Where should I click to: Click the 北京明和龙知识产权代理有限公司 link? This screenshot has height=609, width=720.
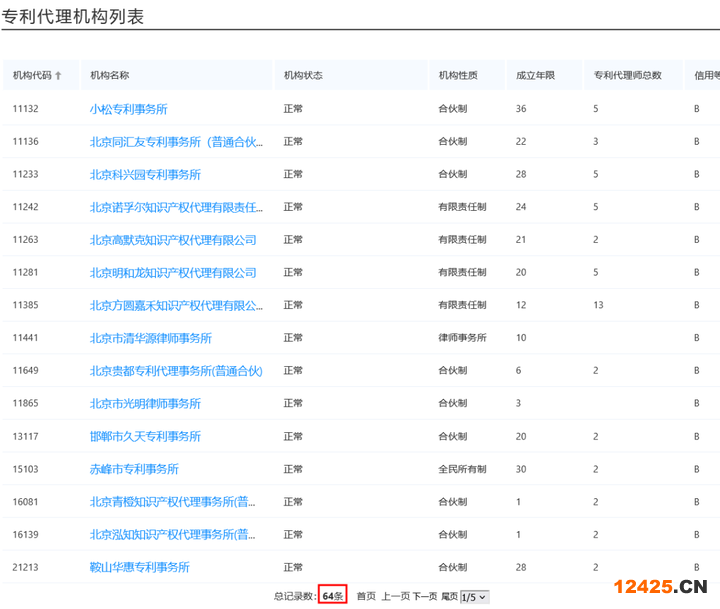coord(173,273)
